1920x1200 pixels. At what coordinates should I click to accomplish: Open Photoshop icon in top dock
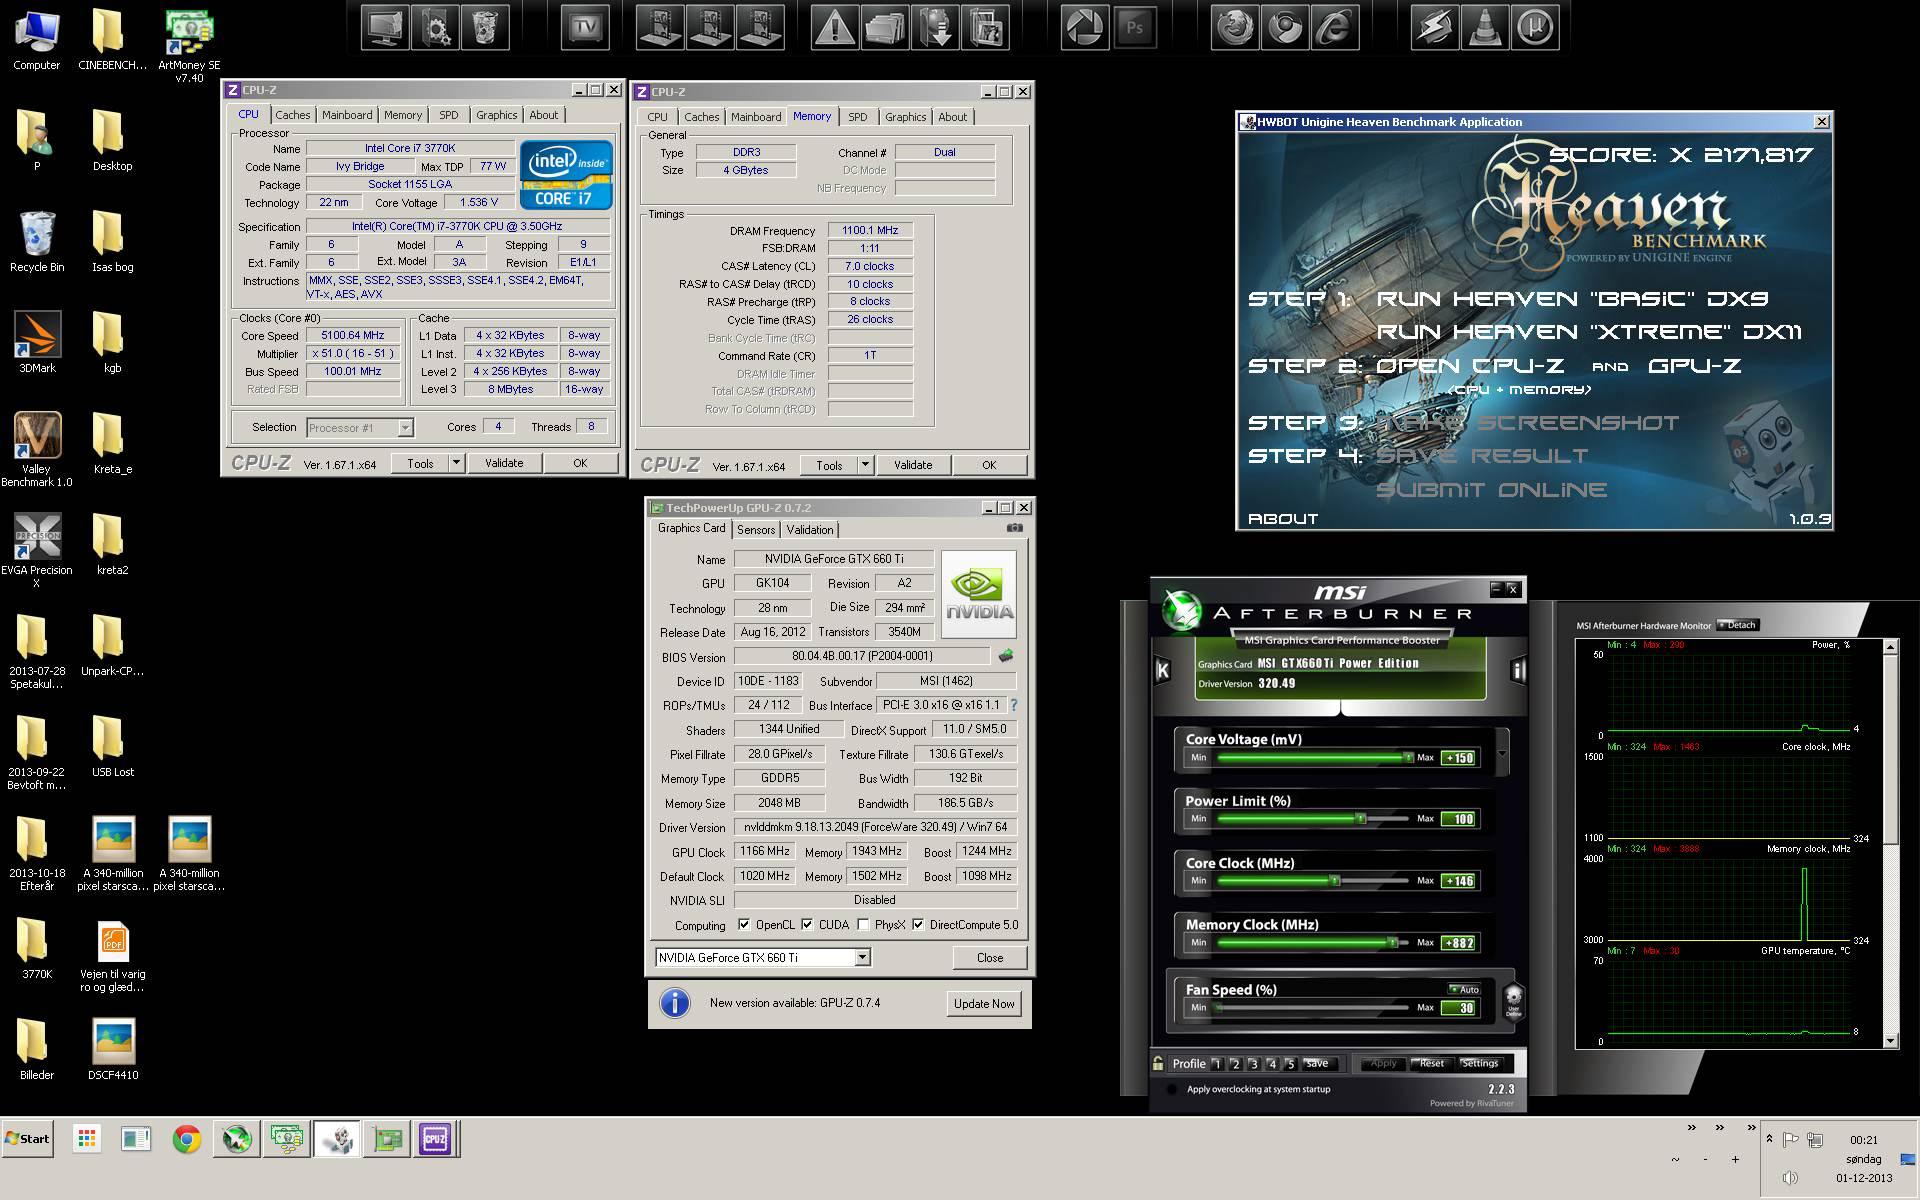(x=1135, y=27)
